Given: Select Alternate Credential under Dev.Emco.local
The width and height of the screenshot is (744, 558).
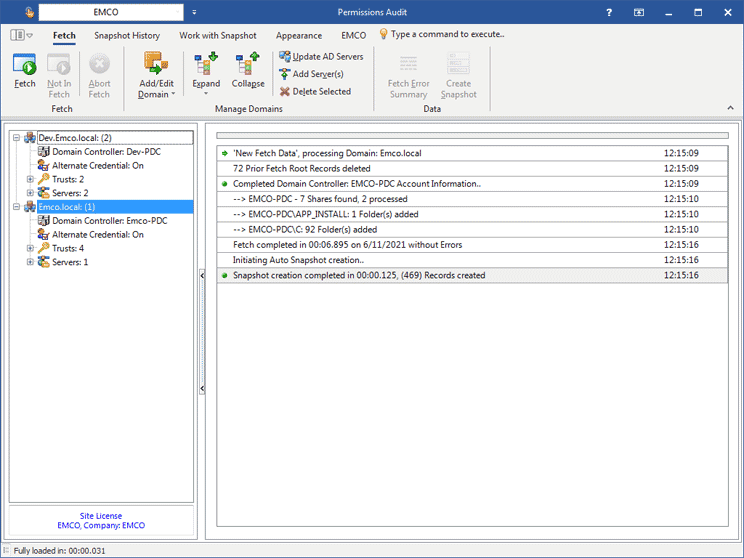Looking at the screenshot, I should (98, 165).
